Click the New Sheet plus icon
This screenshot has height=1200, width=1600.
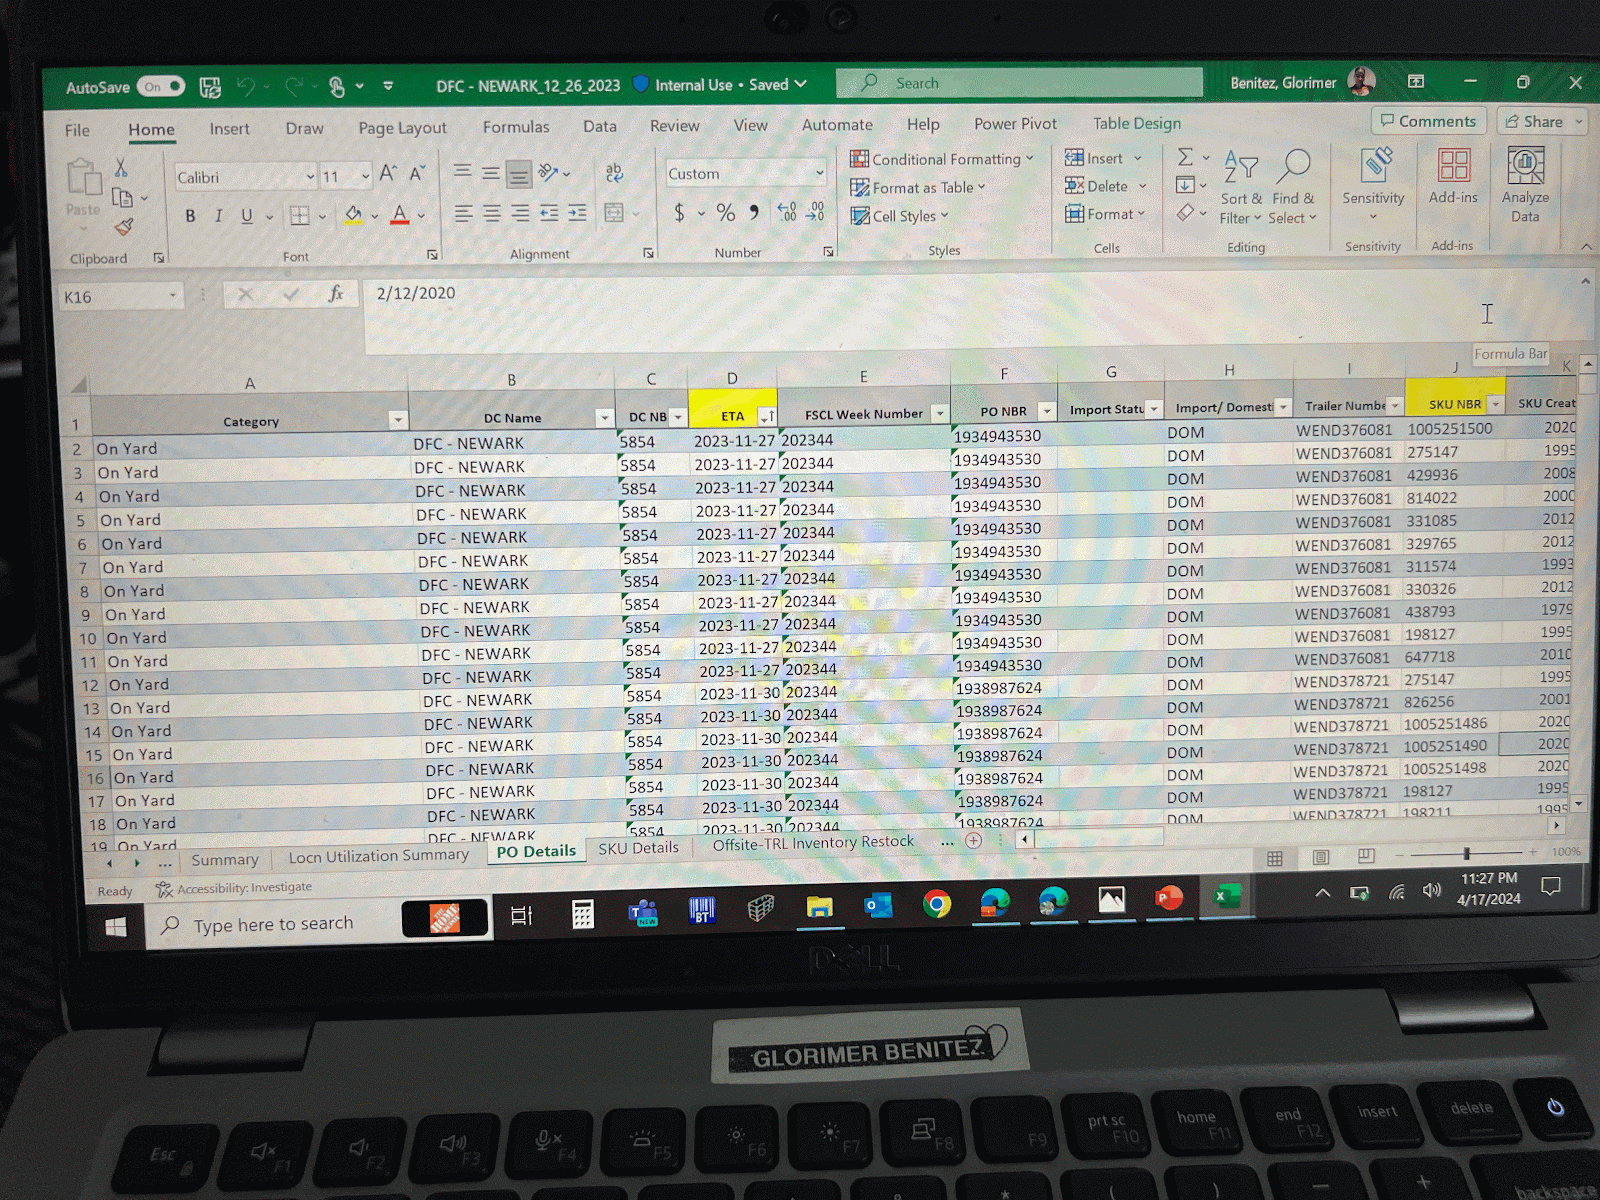(973, 840)
